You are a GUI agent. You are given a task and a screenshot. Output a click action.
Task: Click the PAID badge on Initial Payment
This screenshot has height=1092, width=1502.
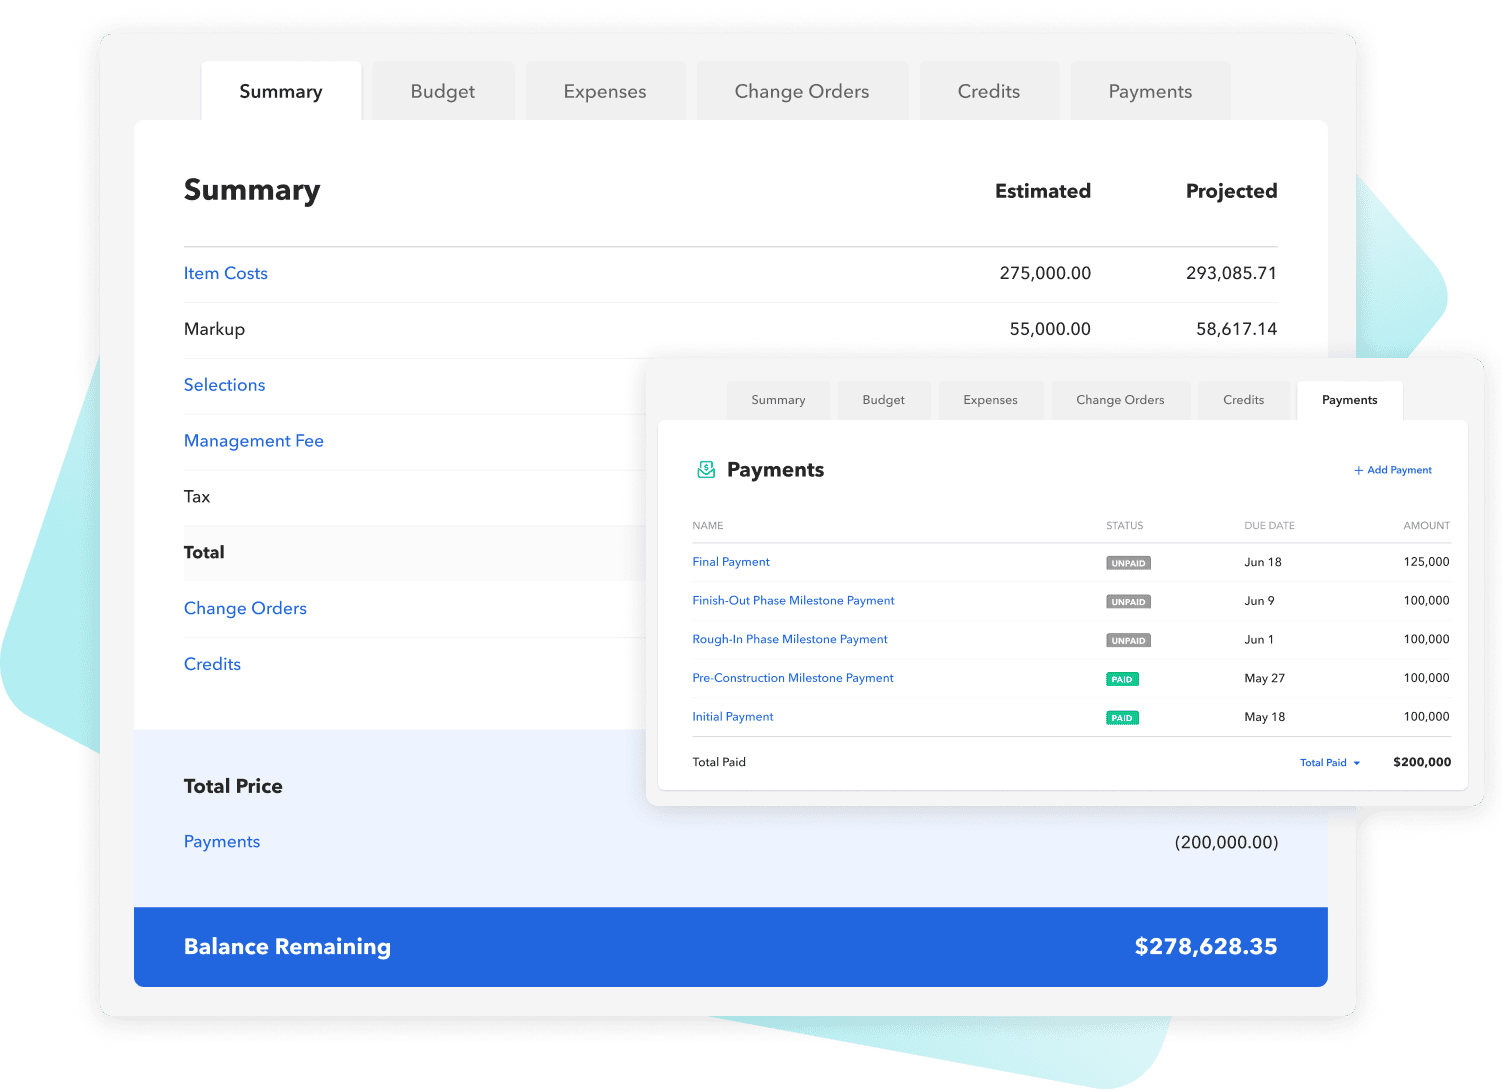1122,717
